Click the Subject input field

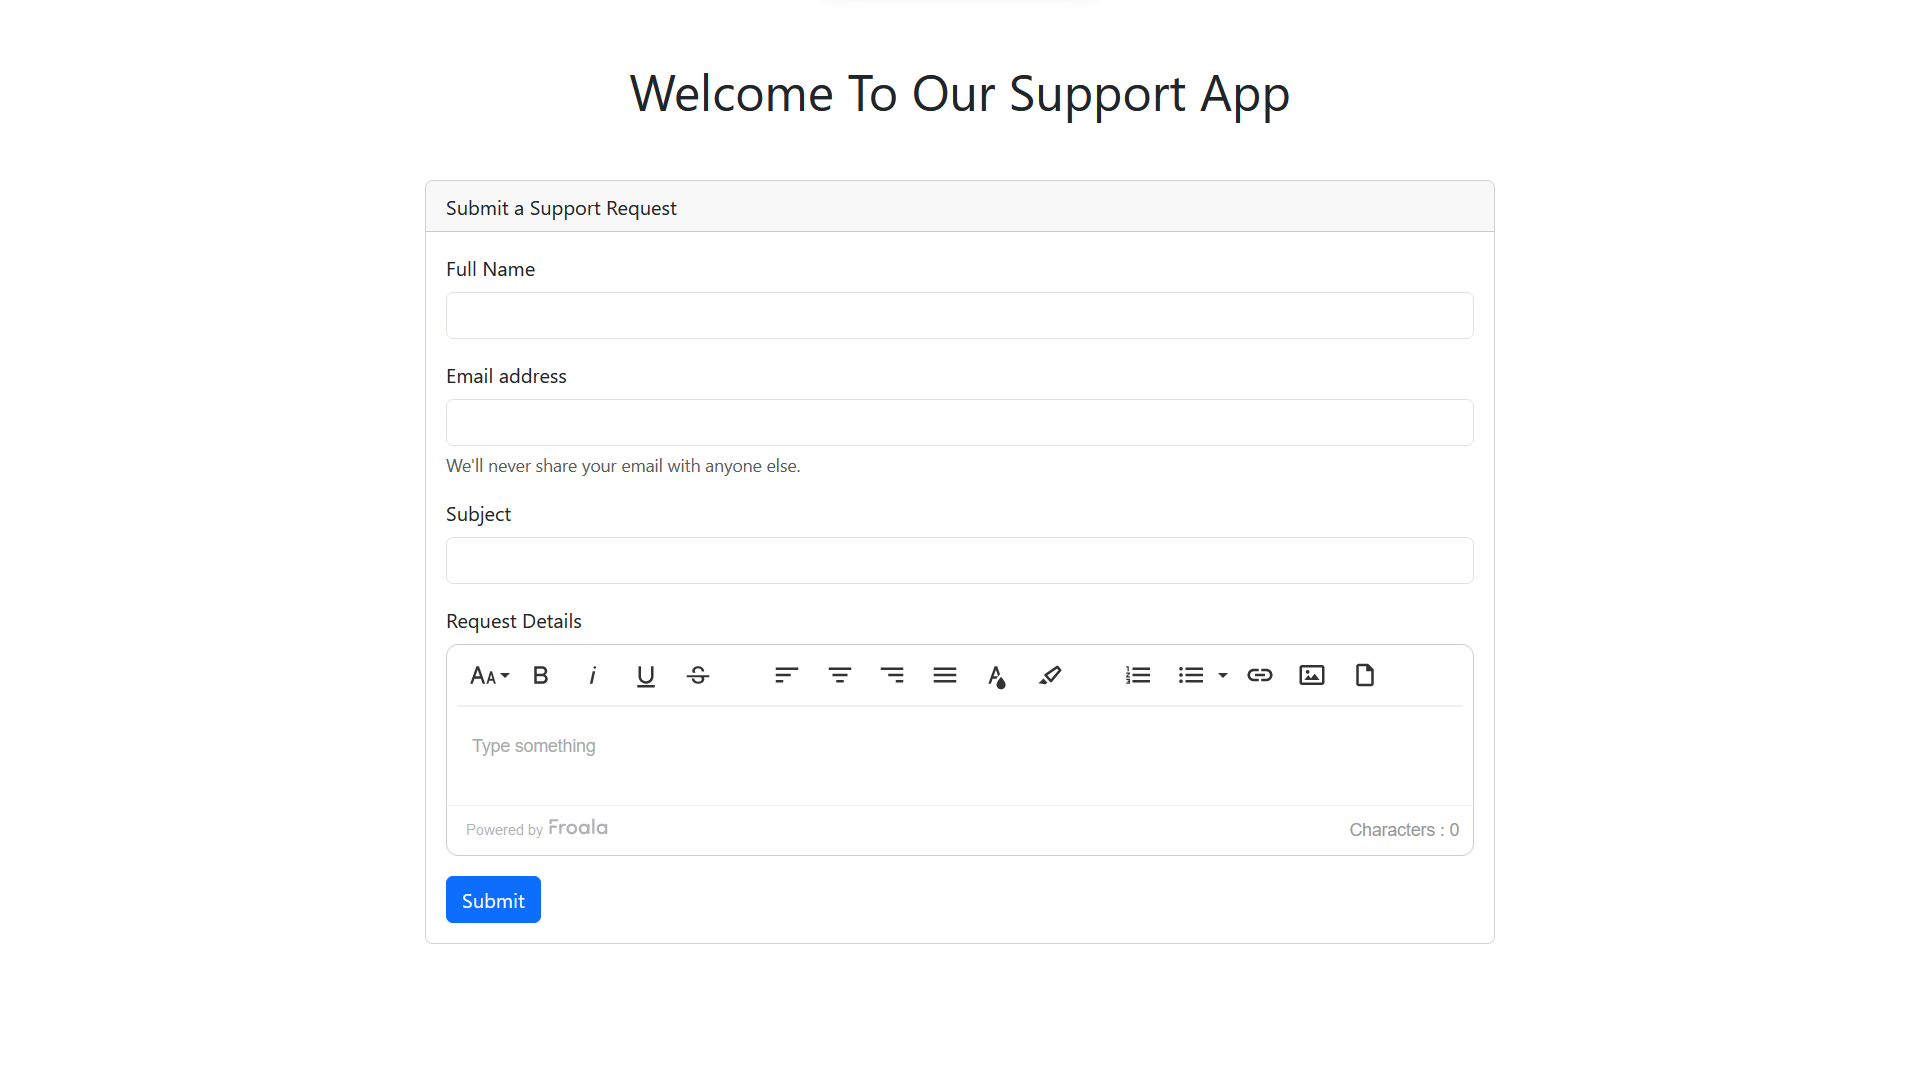959,560
